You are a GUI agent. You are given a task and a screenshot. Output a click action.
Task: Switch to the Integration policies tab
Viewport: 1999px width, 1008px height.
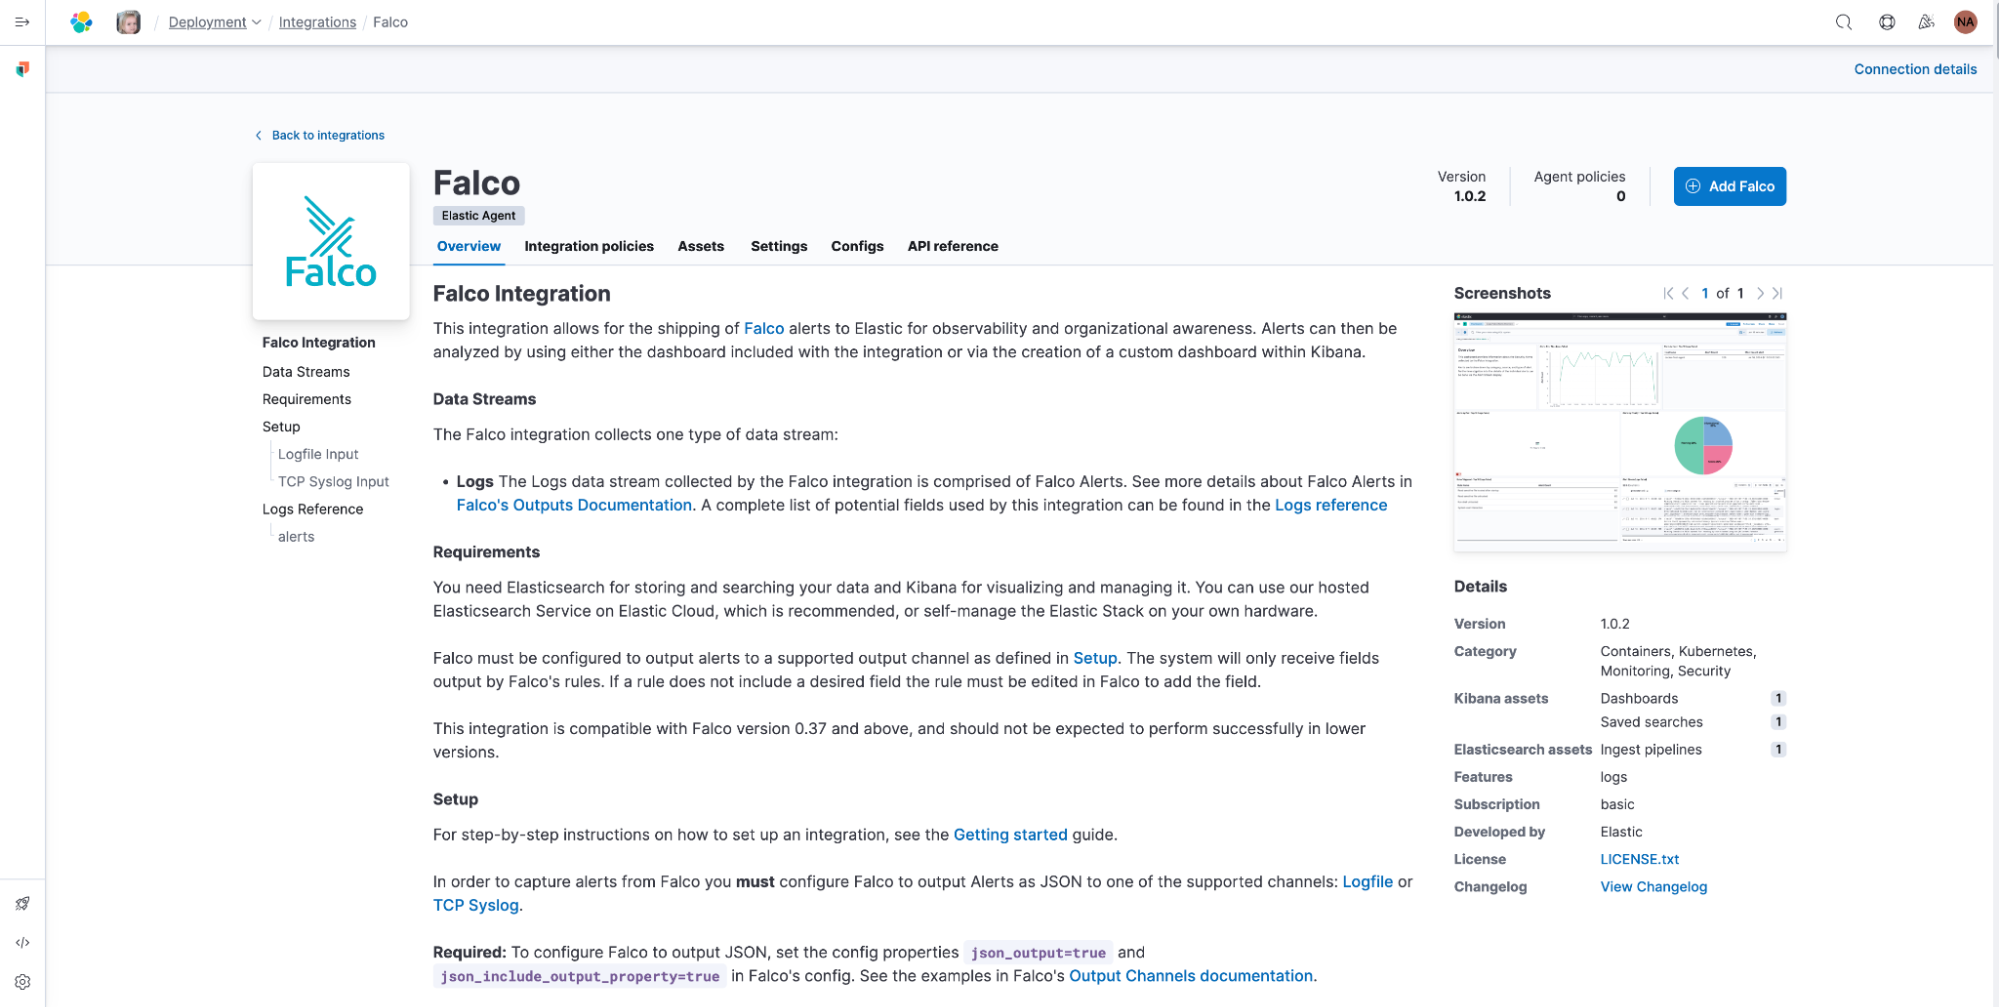(x=589, y=246)
